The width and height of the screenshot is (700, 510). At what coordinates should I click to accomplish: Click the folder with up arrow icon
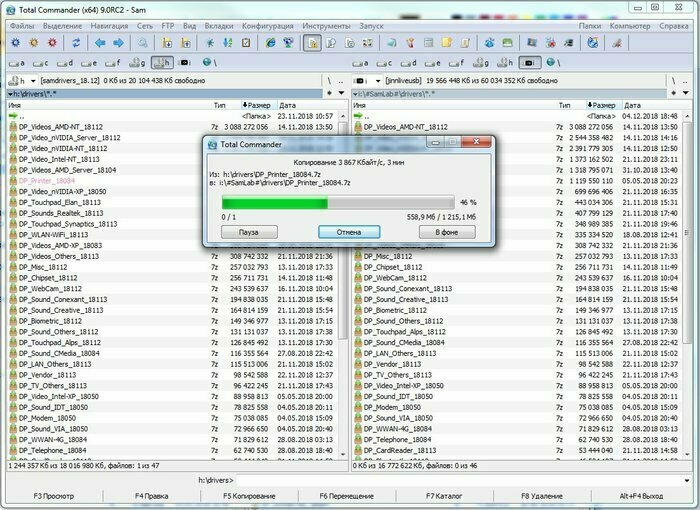(185, 43)
